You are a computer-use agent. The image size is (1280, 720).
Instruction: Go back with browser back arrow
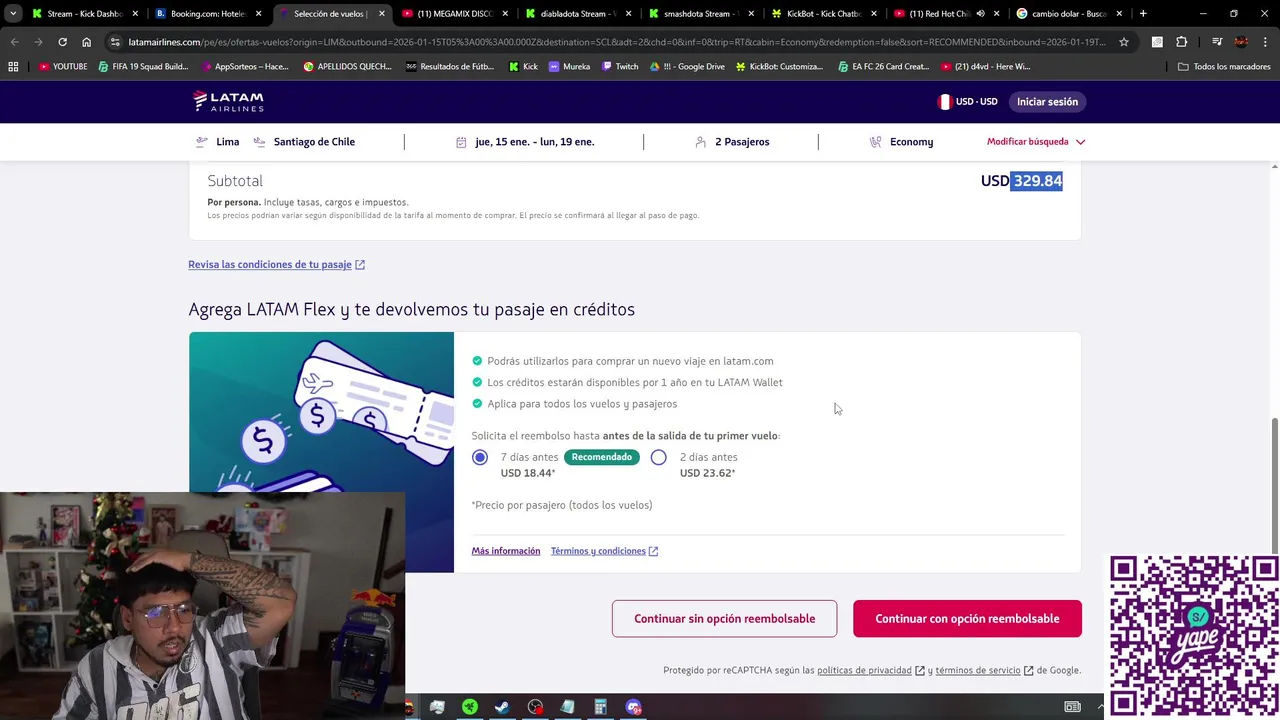click(14, 42)
